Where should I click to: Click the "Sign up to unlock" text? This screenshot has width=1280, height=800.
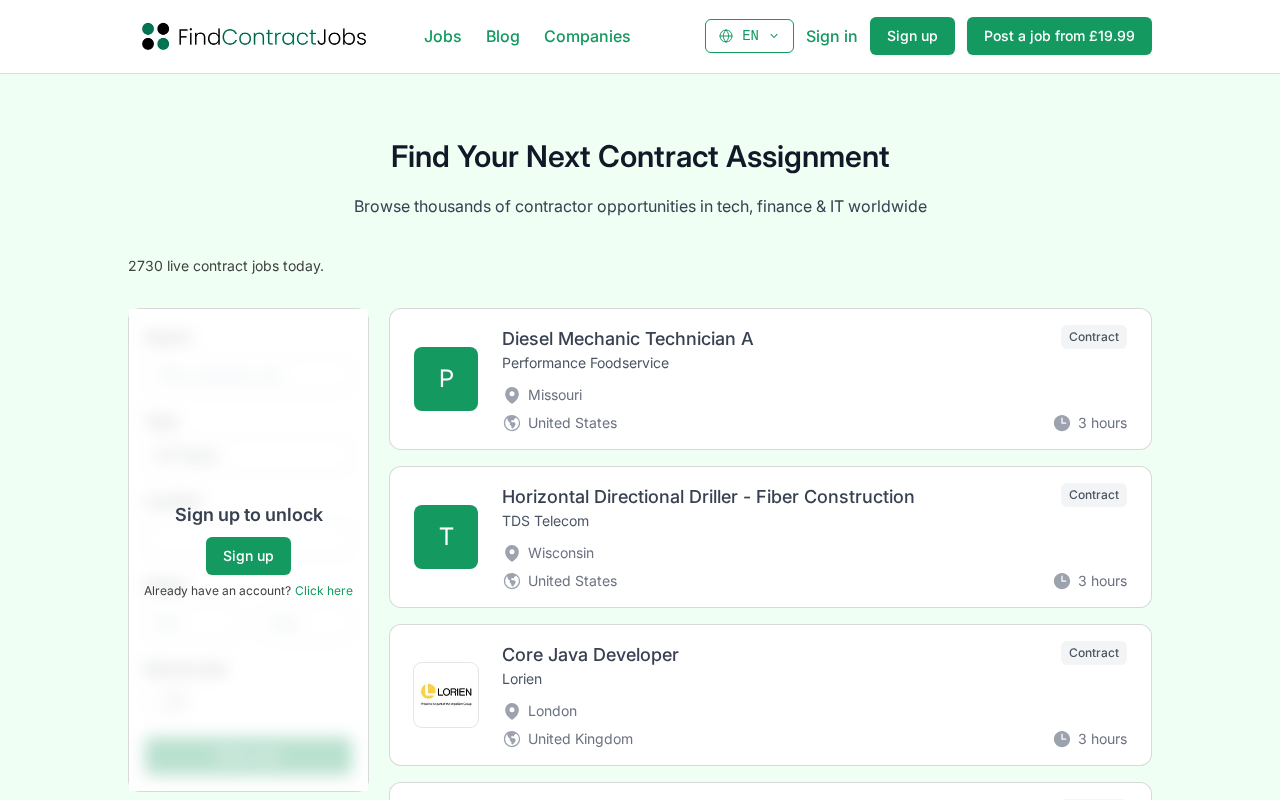click(x=249, y=515)
